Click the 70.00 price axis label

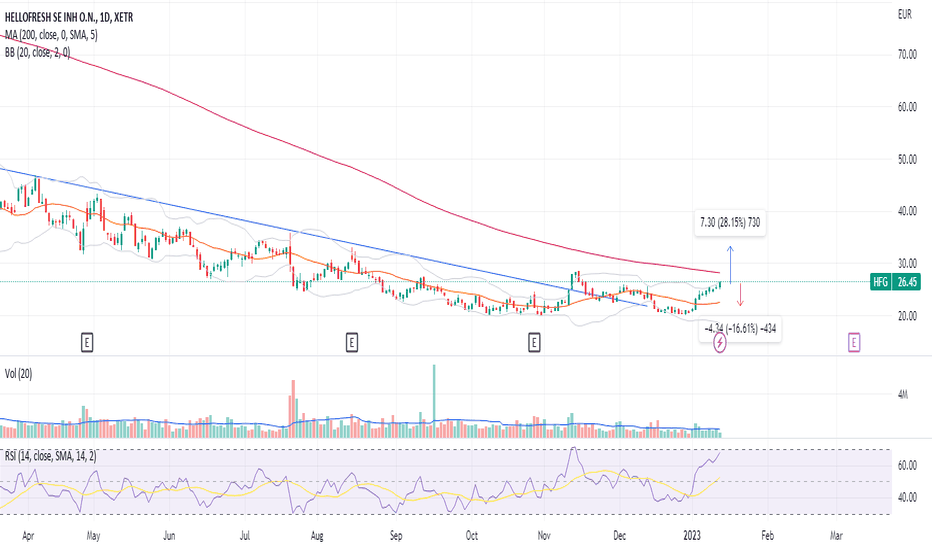pos(907,54)
